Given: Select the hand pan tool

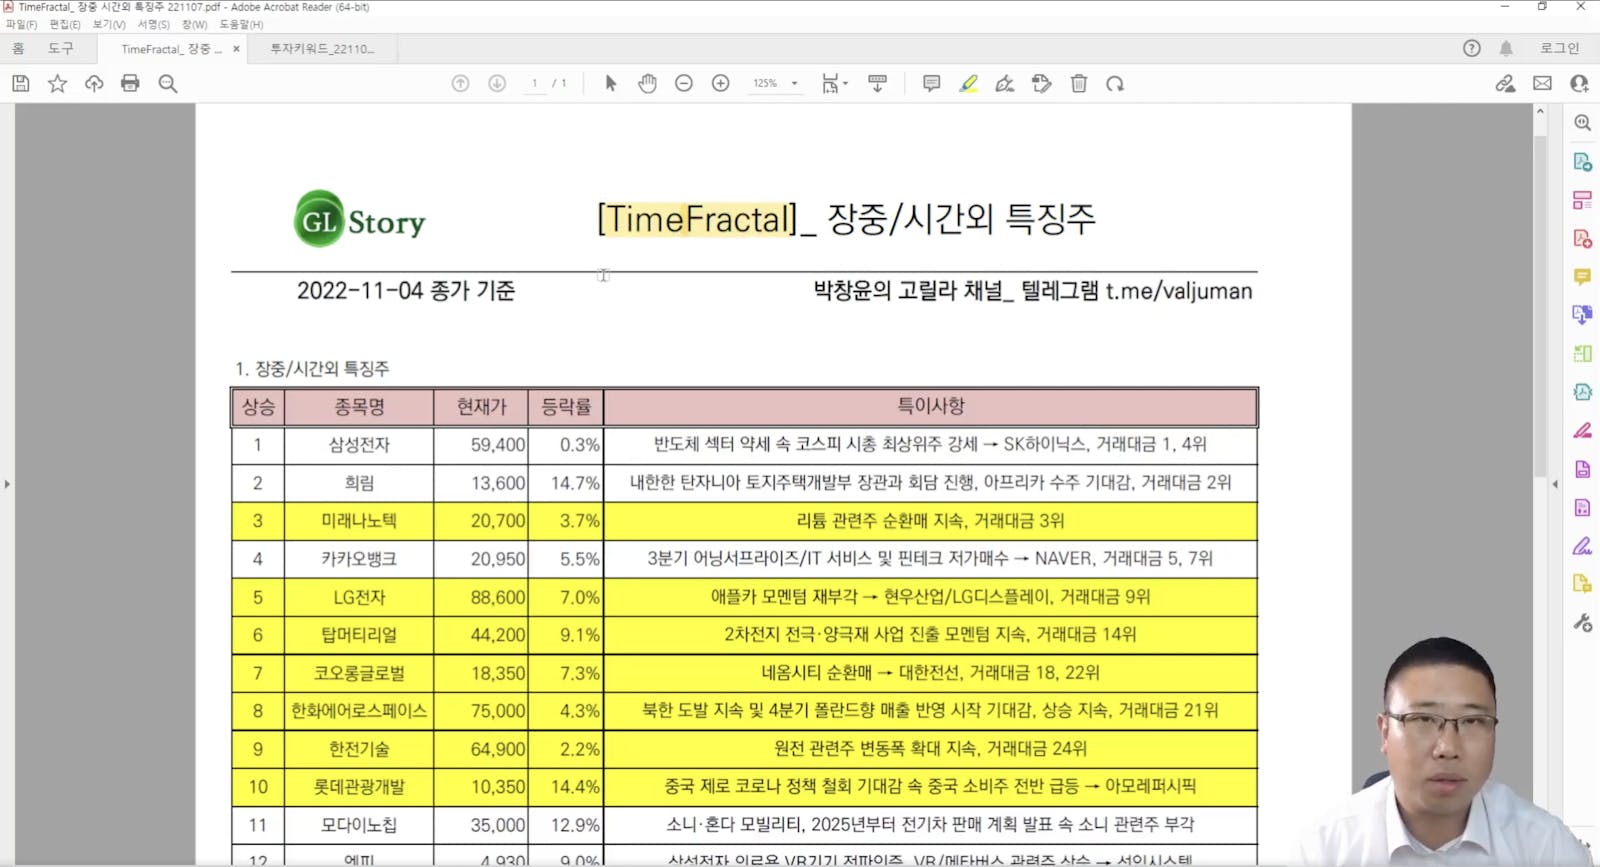Looking at the screenshot, I should coord(647,84).
